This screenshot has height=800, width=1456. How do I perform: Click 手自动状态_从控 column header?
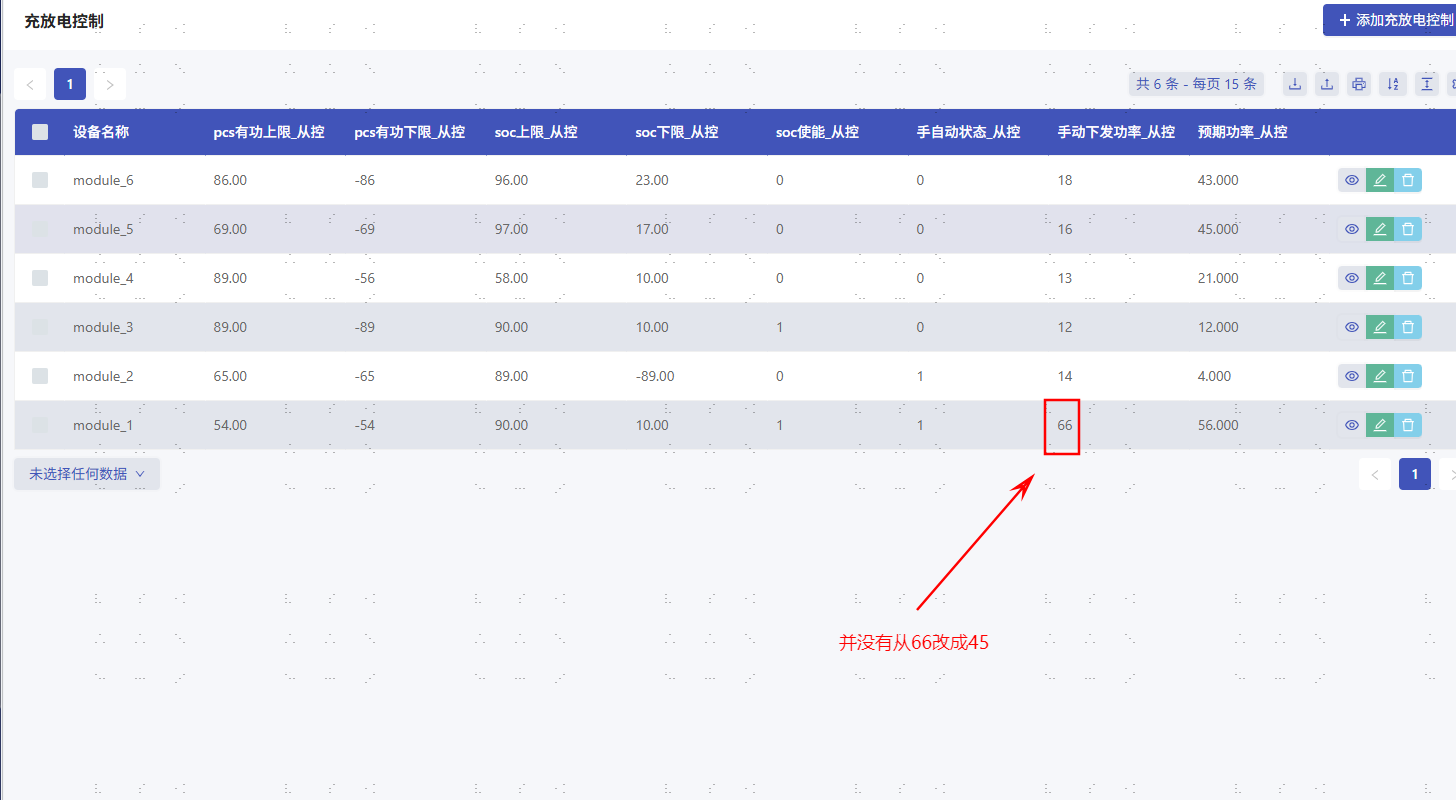pos(969,131)
